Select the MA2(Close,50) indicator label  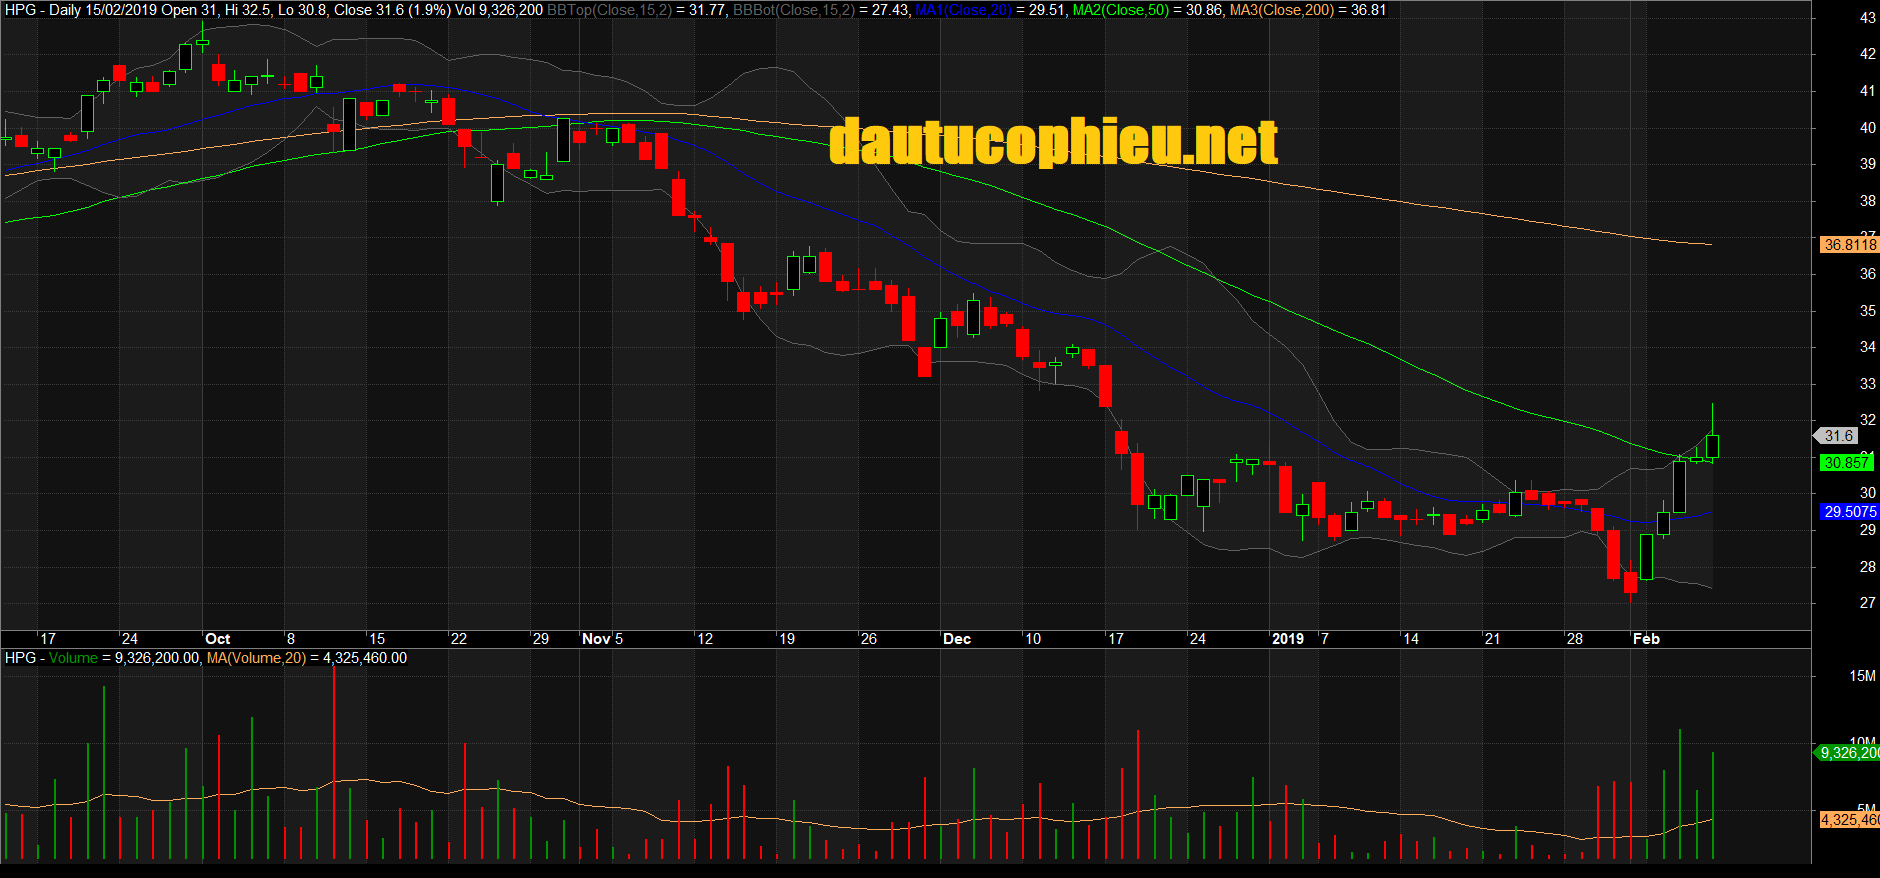[1120, 10]
